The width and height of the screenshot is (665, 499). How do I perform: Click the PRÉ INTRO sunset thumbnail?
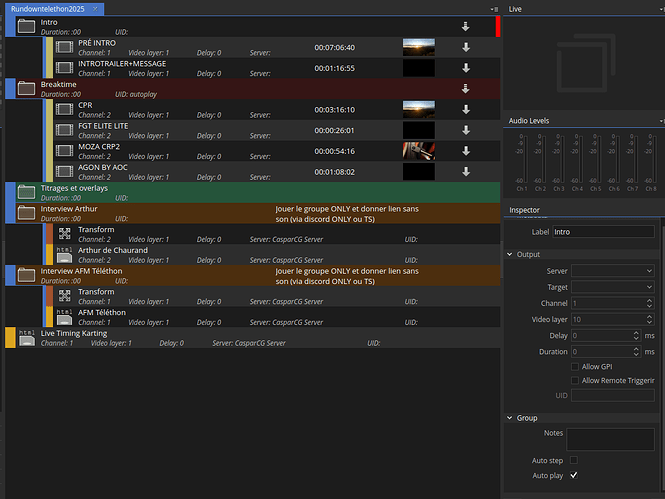pyautogui.click(x=418, y=47)
